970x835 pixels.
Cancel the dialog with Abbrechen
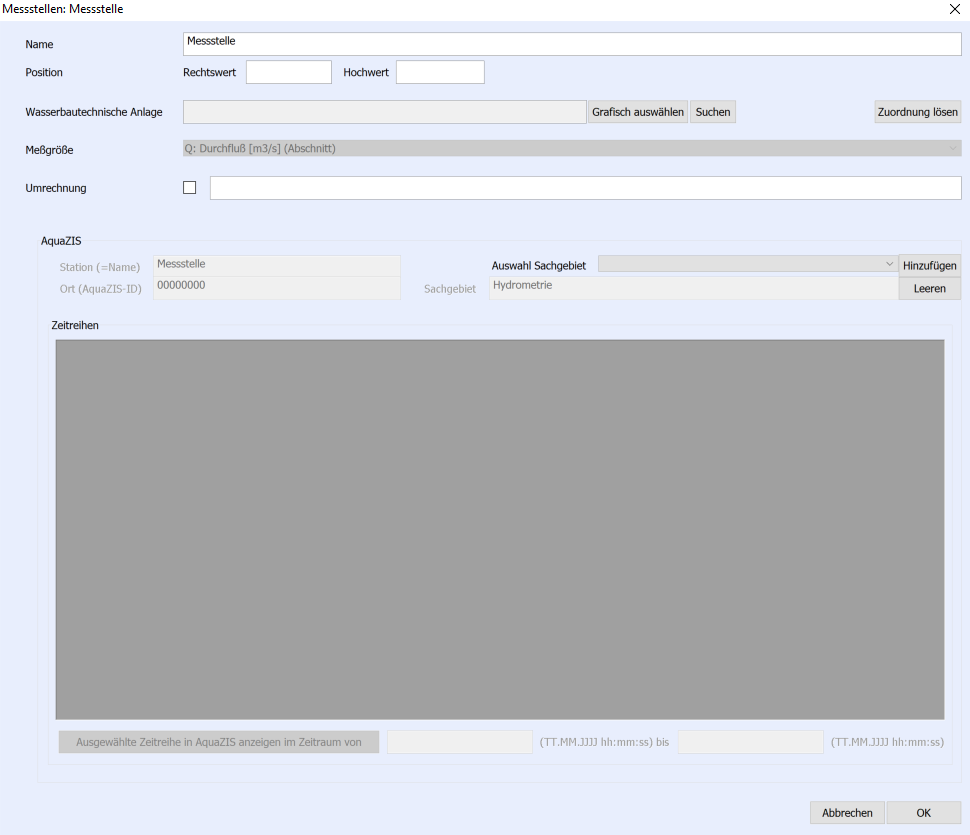[x=847, y=813]
